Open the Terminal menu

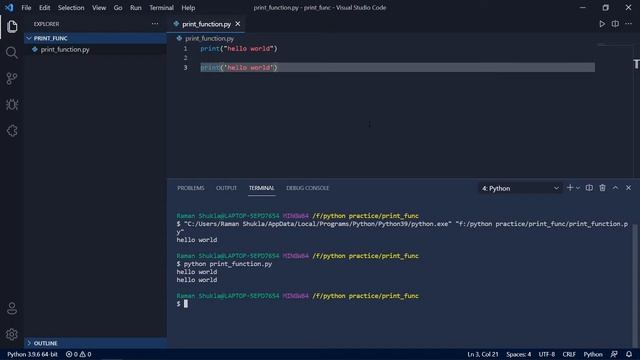[161, 7]
